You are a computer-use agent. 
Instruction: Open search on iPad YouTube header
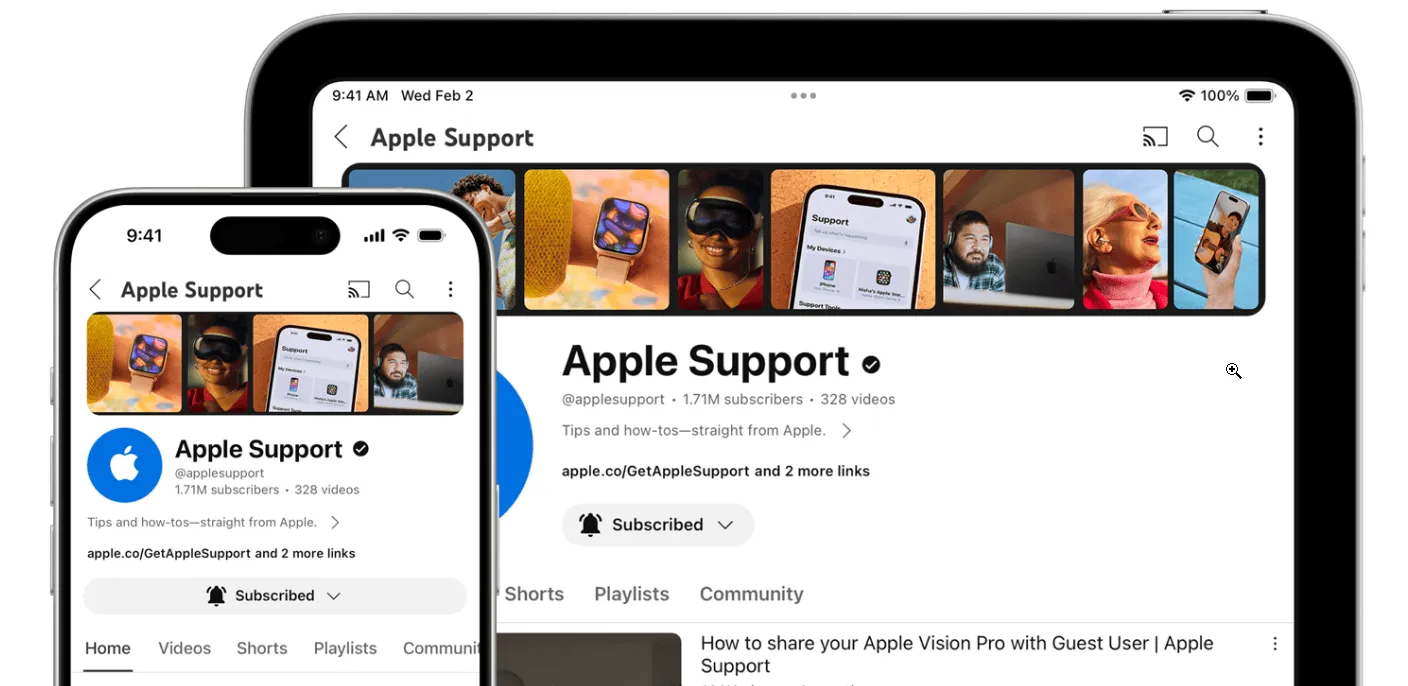click(1208, 137)
